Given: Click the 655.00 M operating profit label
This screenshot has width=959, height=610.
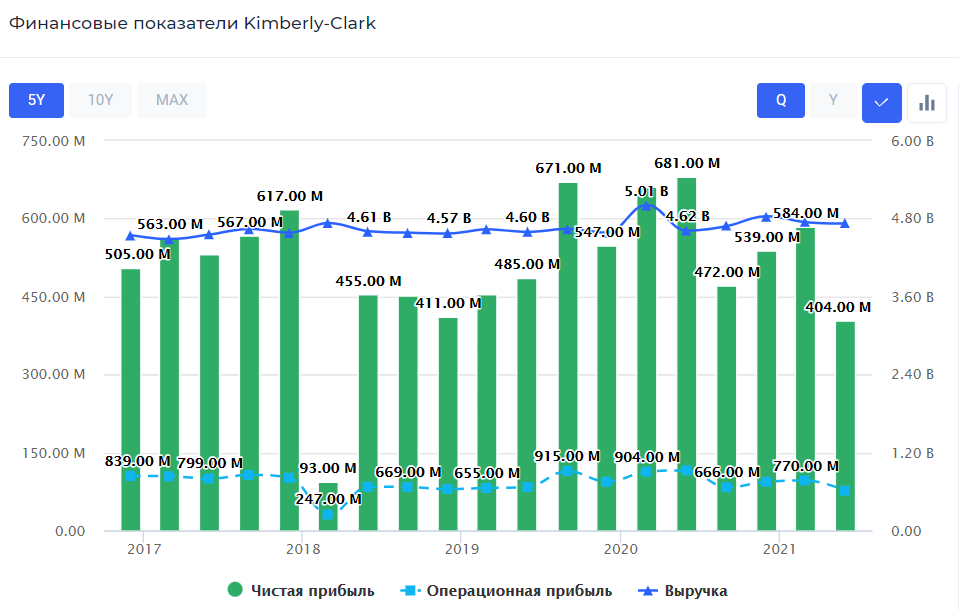Looking at the screenshot, I should click(x=487, y=473).
